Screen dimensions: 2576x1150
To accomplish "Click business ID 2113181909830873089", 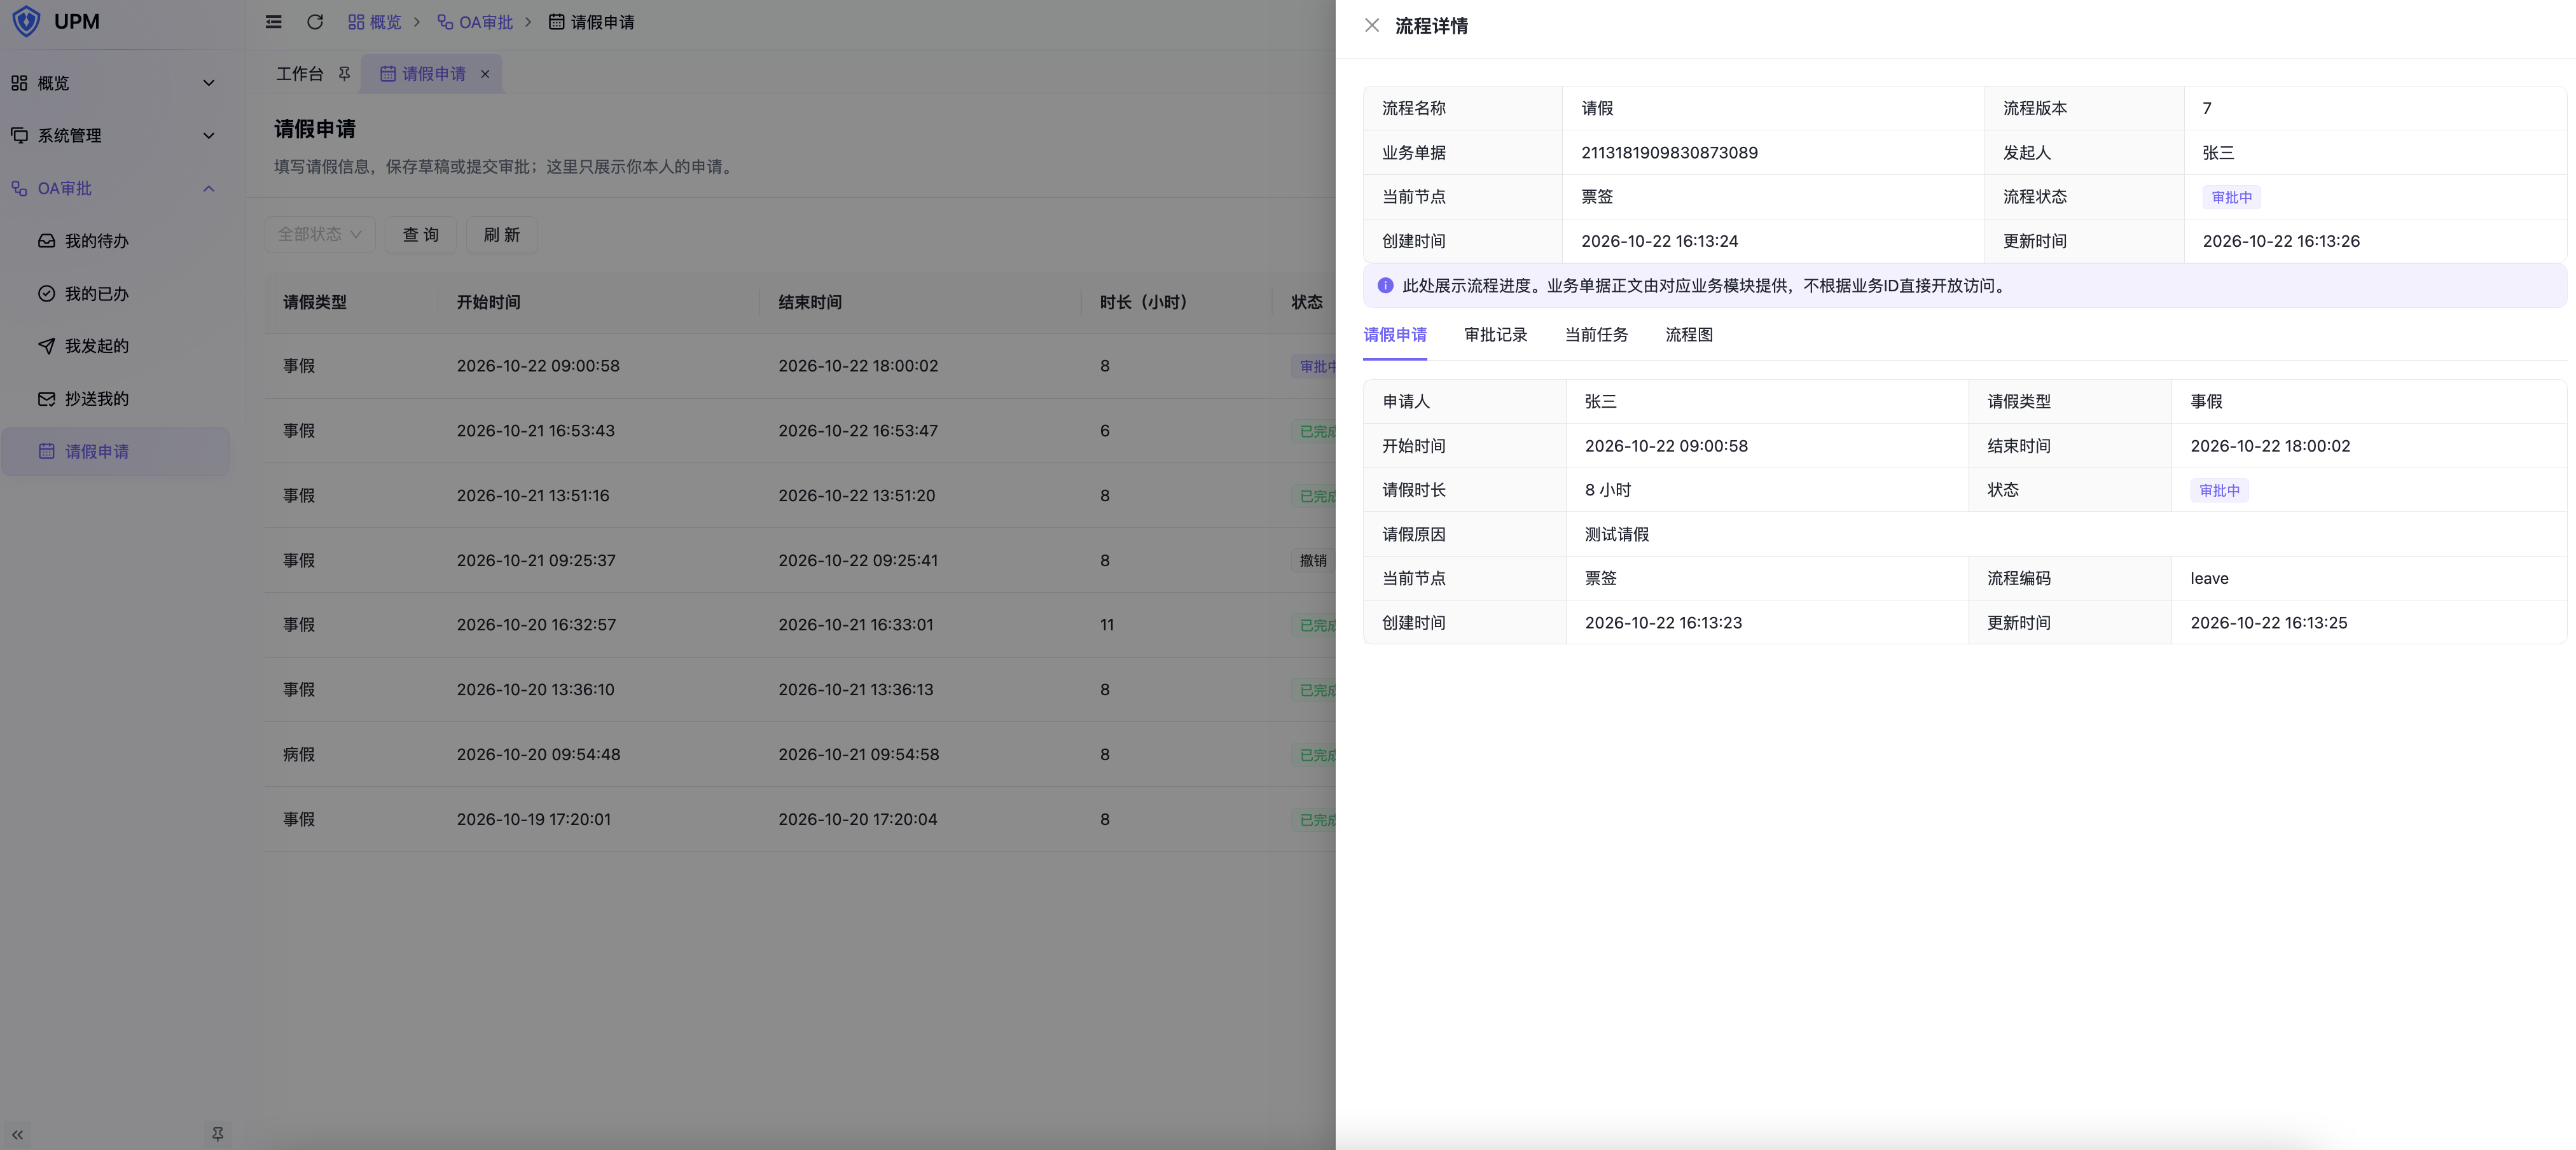I will (x=1669, y=153).
